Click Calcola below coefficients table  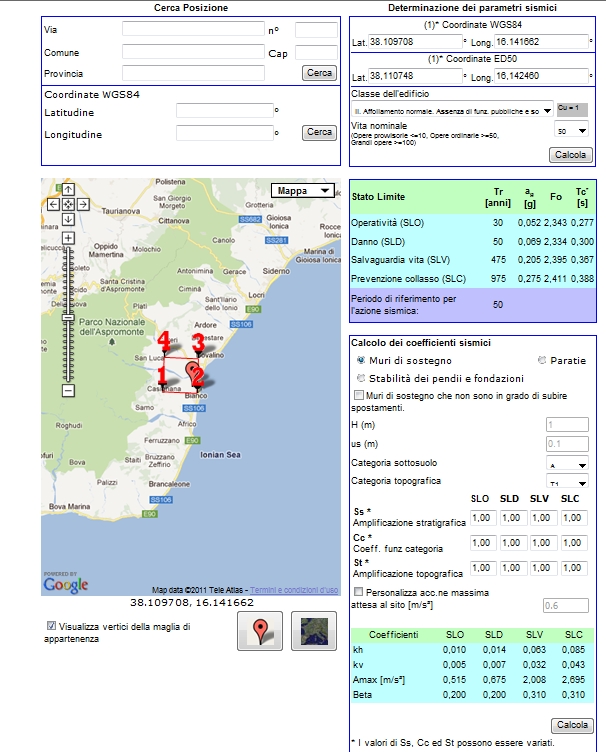click(572, 725)
